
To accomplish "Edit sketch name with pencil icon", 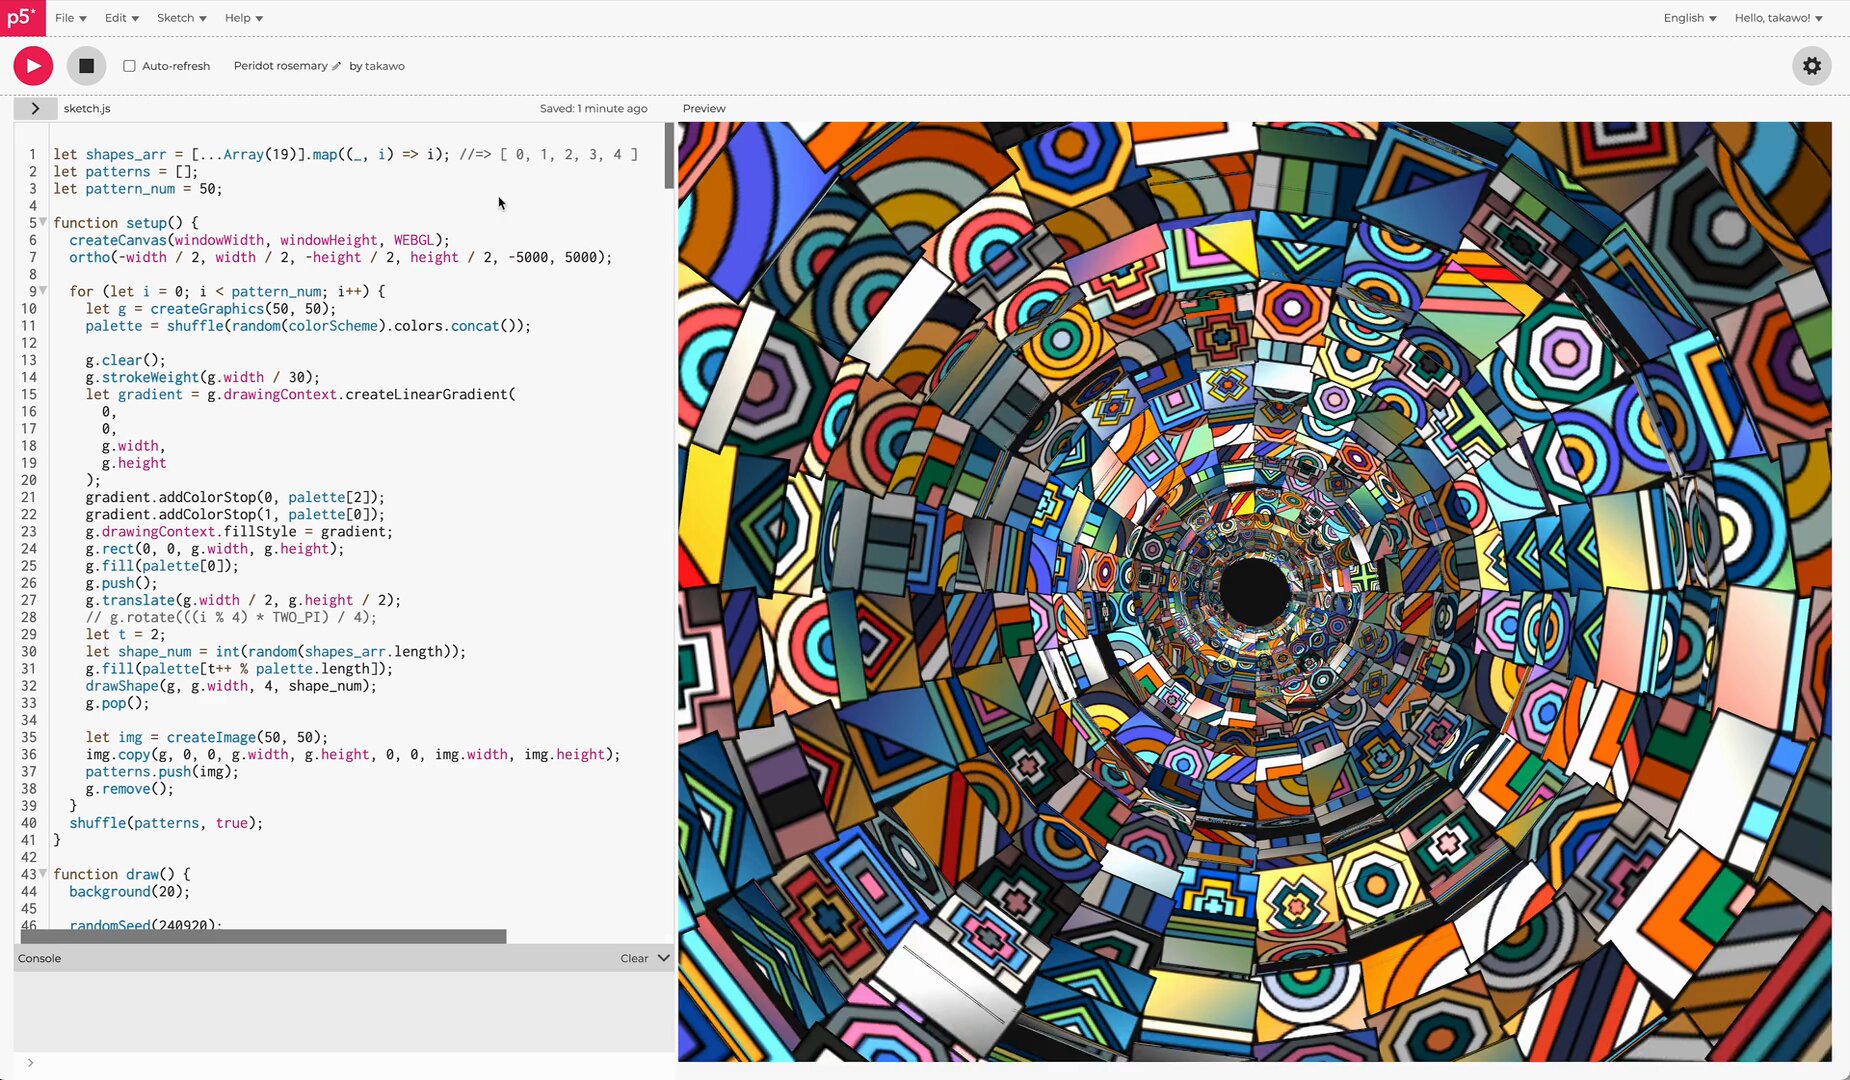I will [336, 66].
